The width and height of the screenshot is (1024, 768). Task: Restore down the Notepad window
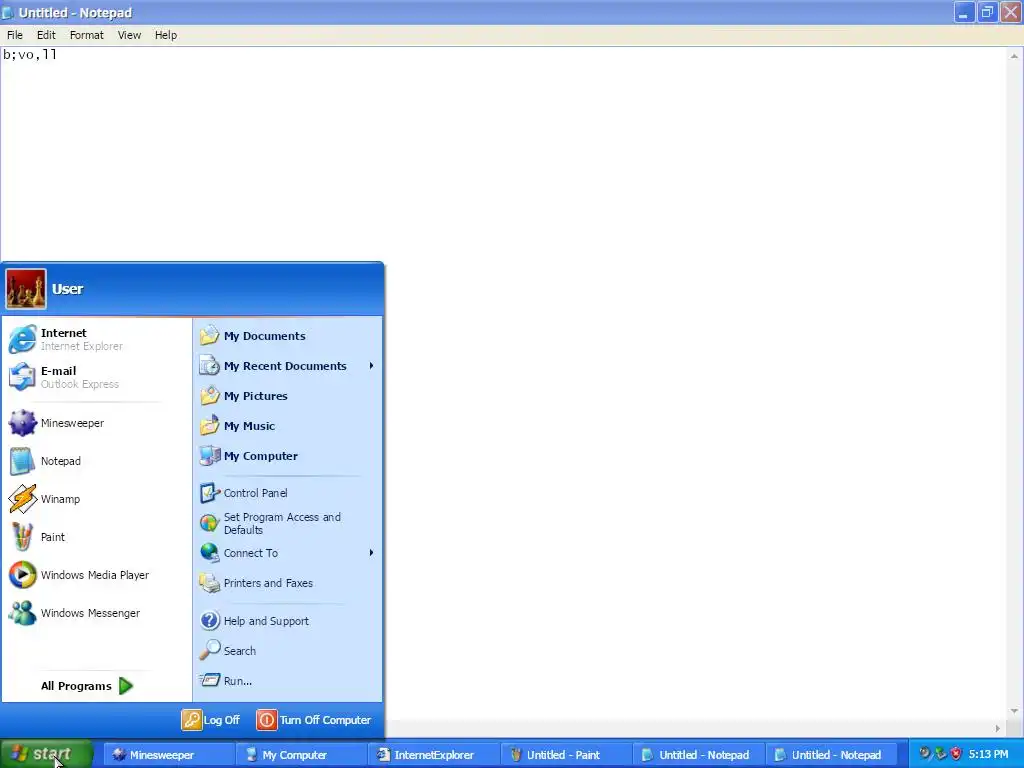[x=987, y=12]
